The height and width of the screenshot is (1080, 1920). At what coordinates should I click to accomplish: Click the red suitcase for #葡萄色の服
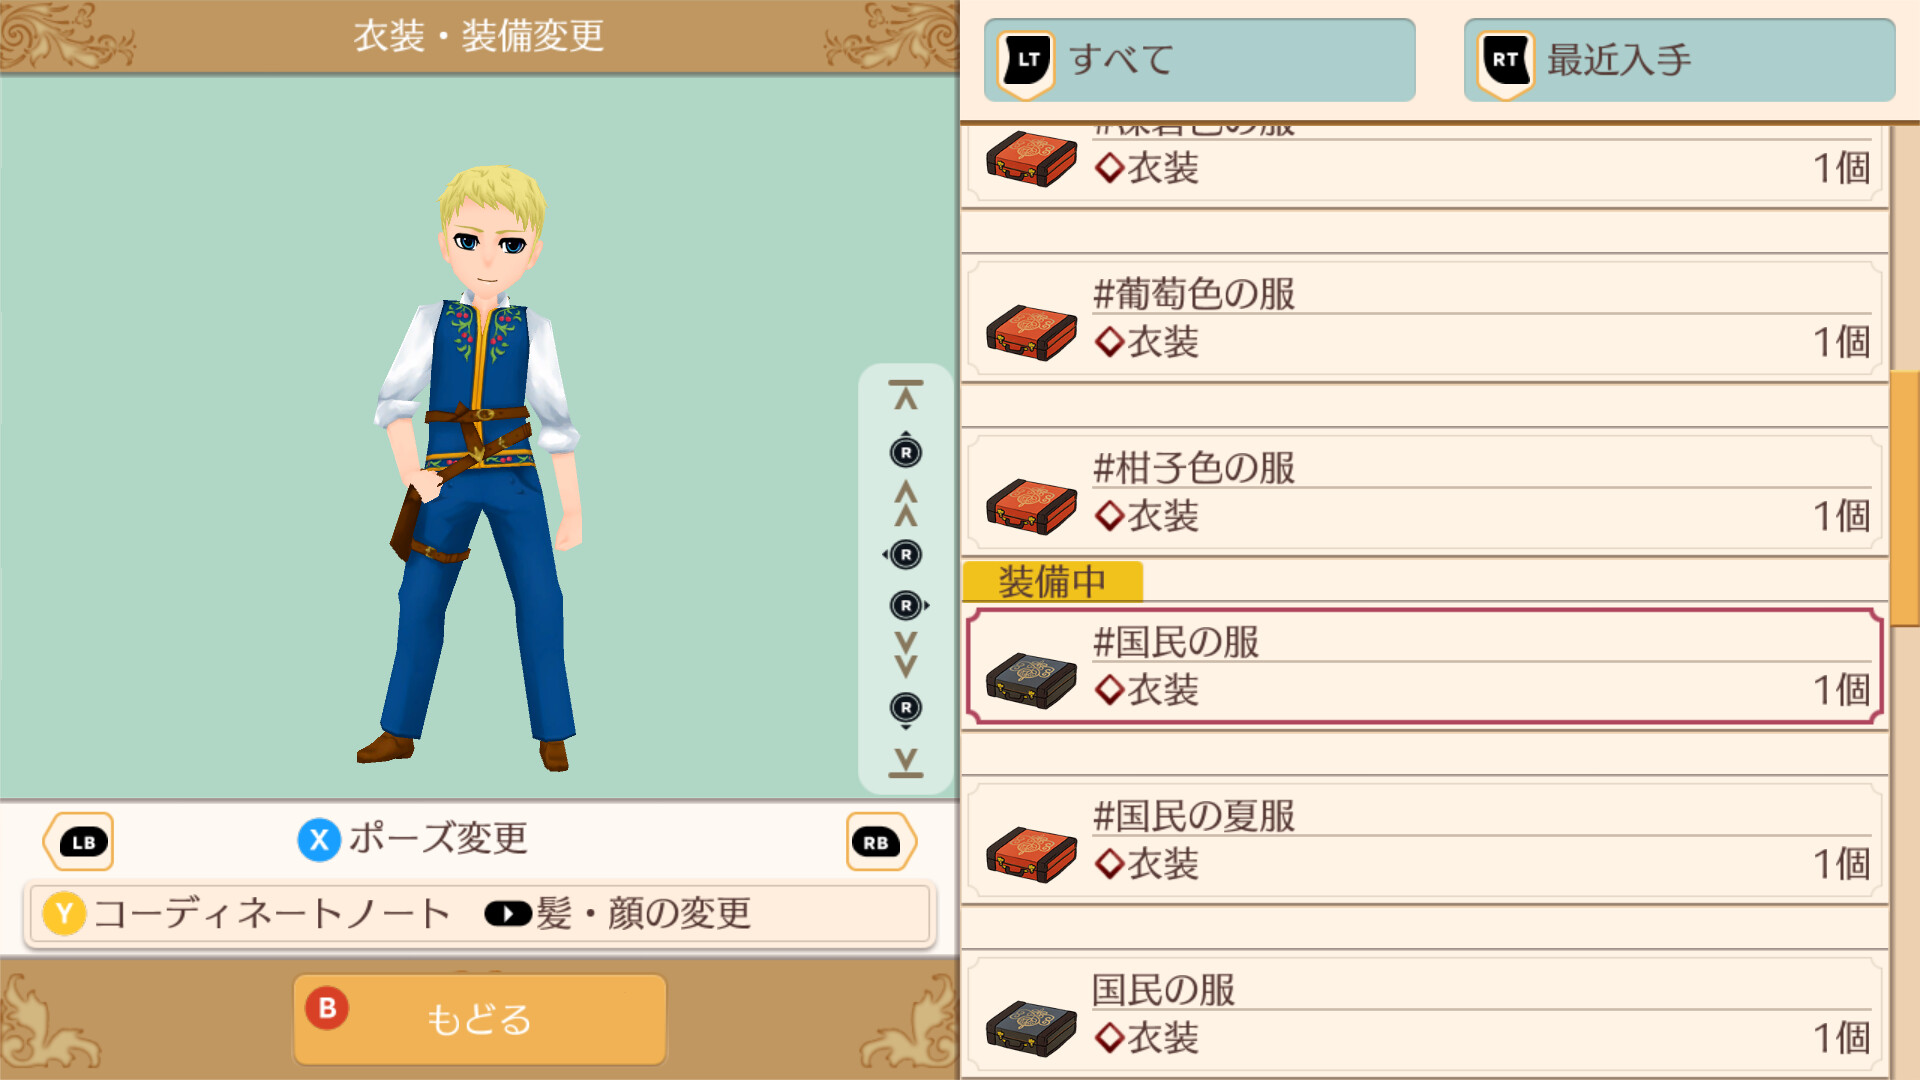coord(1031,333)
